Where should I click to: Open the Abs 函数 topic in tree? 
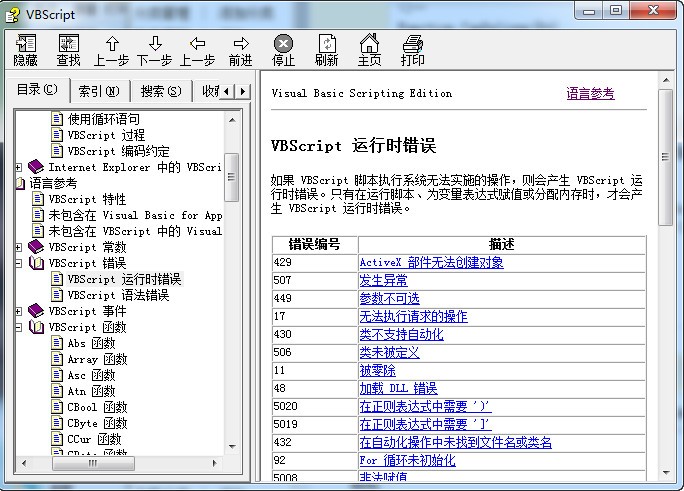point(91,343)
